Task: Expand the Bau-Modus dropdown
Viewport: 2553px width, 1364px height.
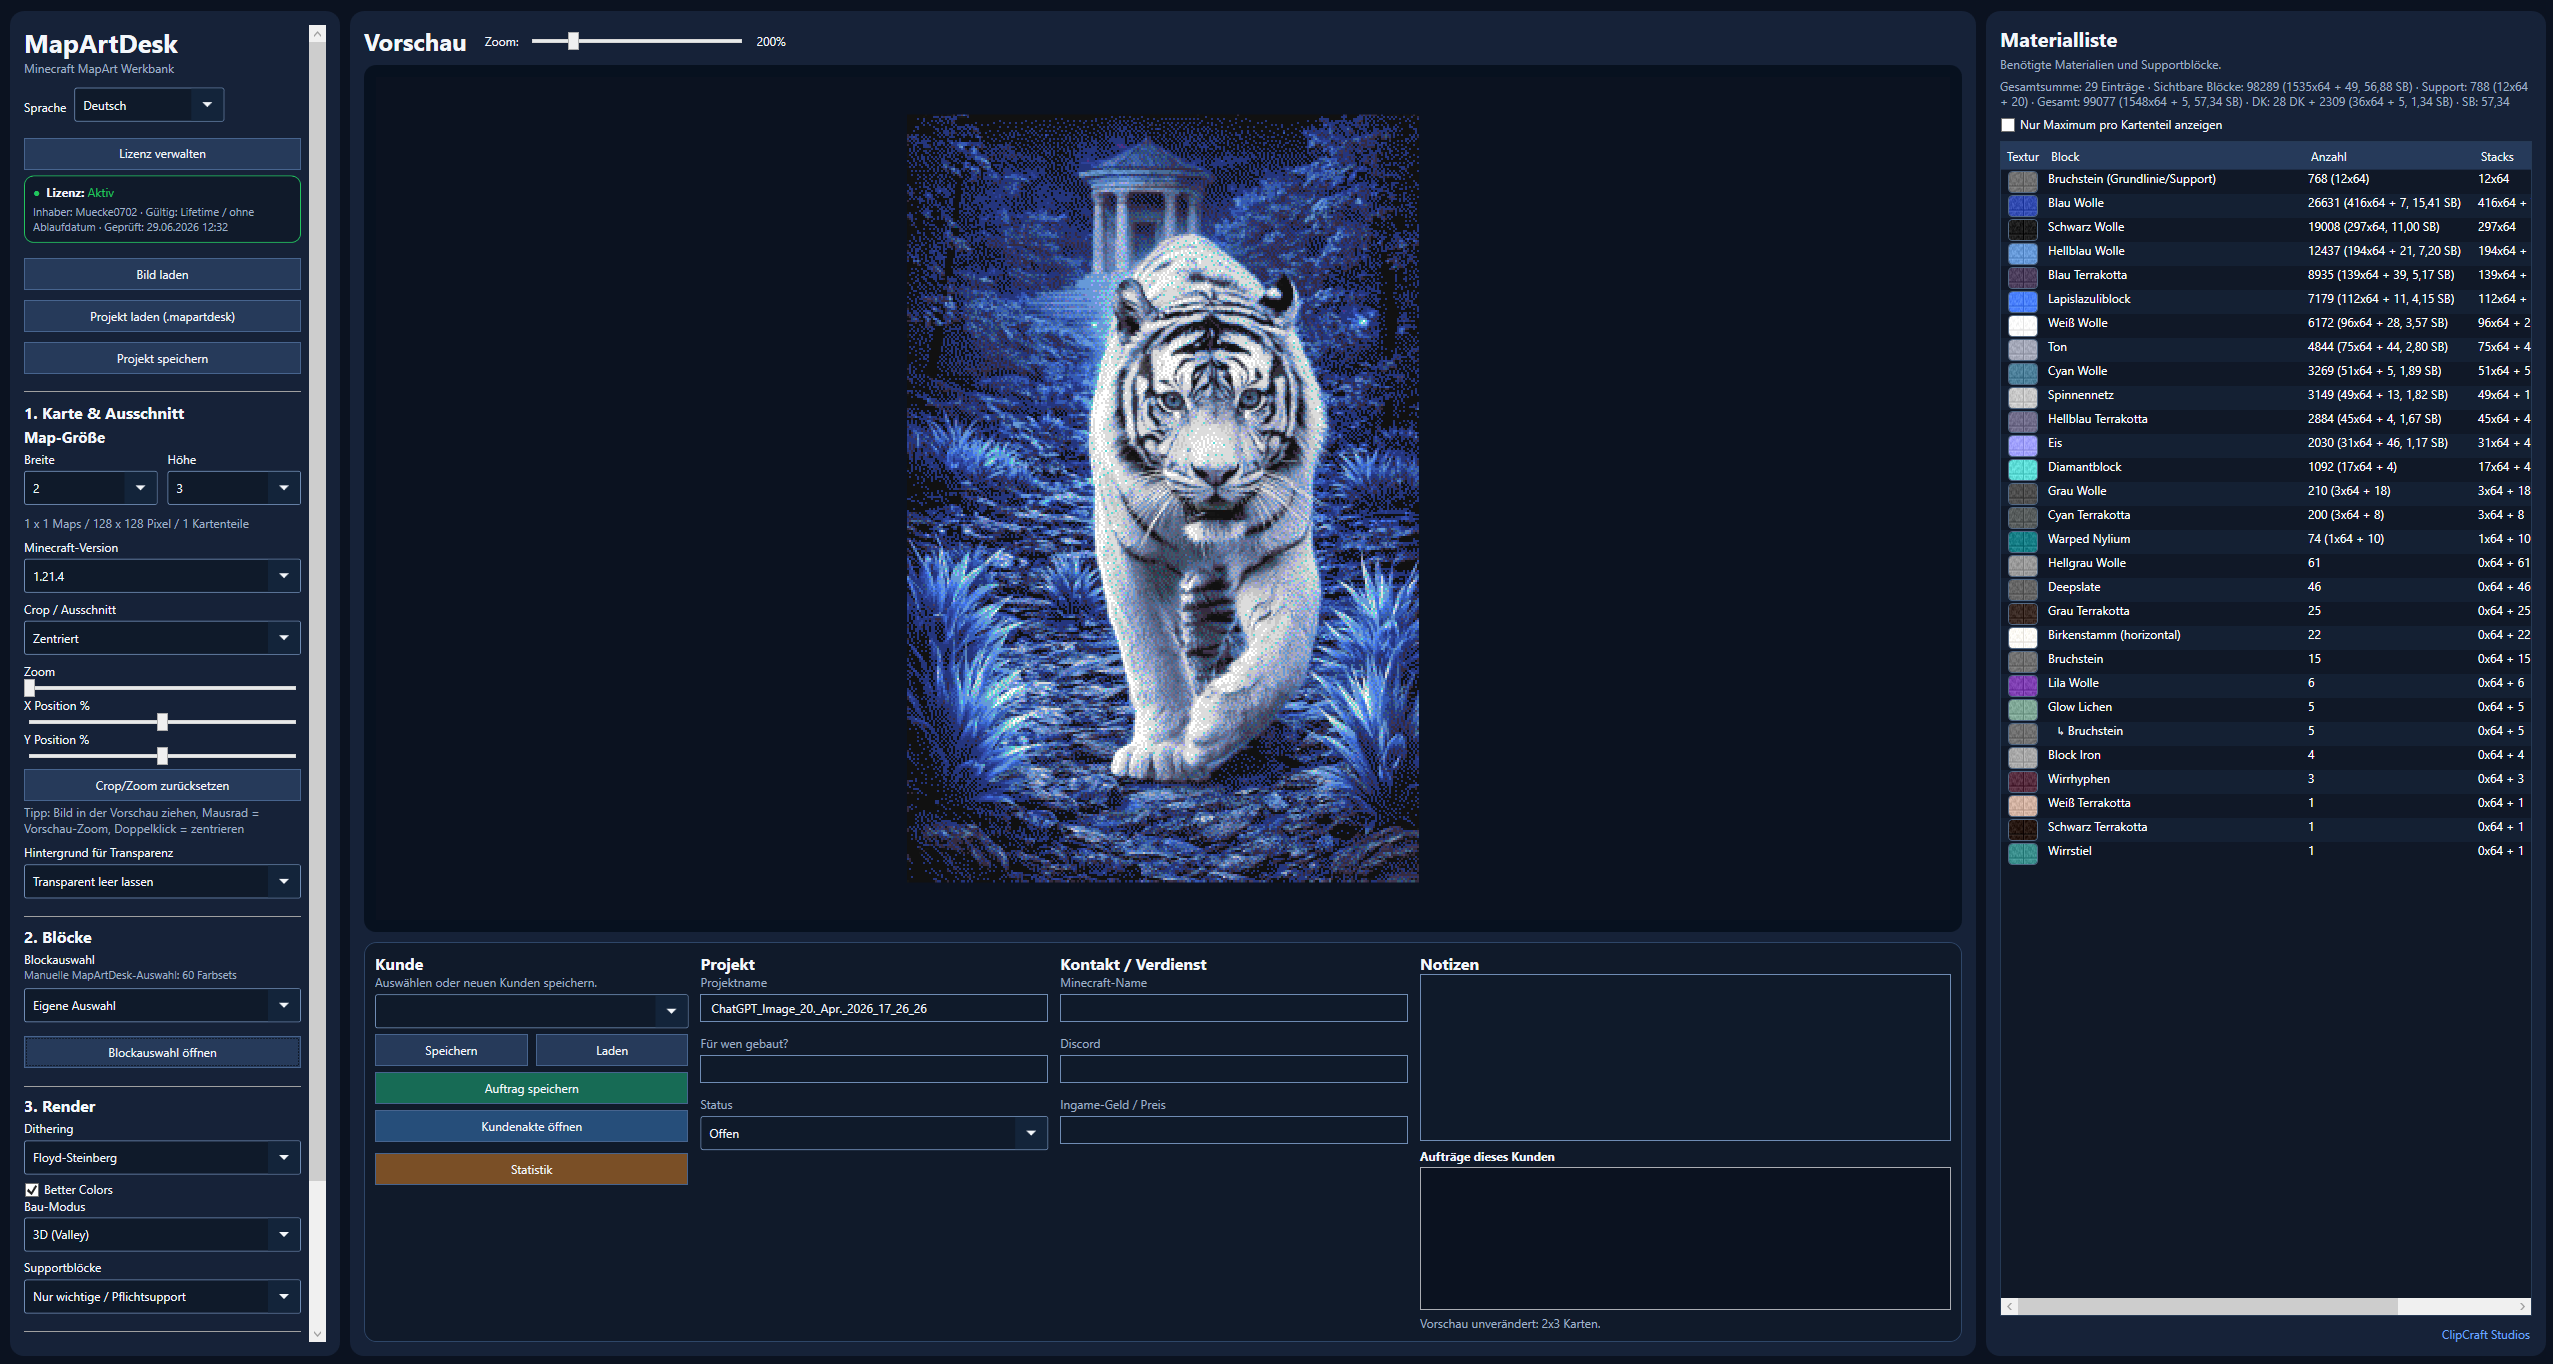Action: 162,1235
